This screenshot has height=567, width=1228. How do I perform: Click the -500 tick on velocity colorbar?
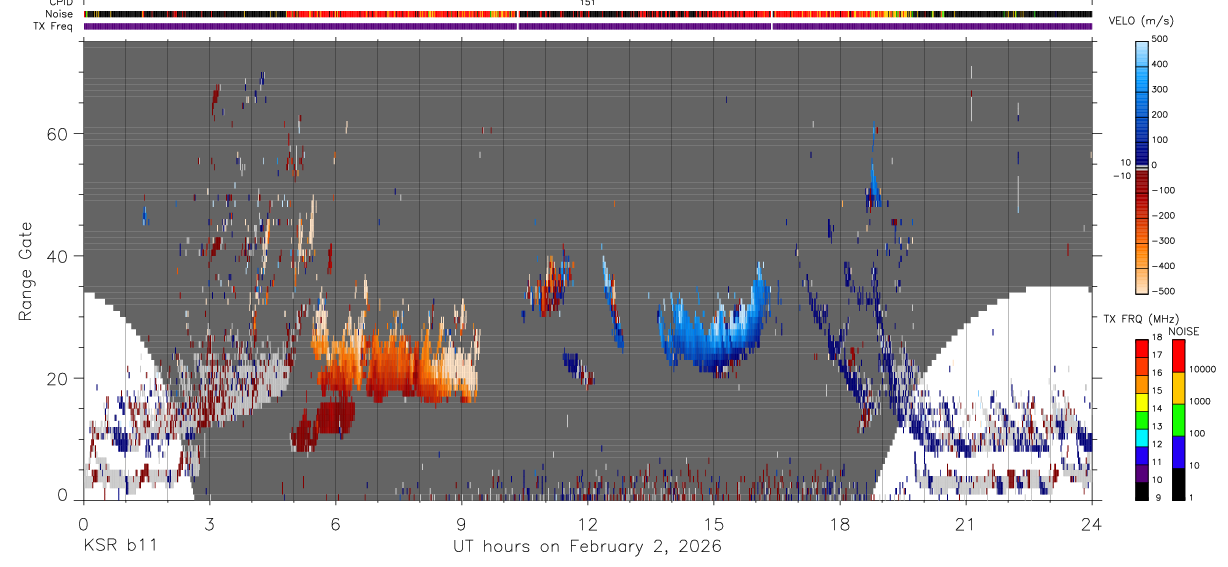1165,292
